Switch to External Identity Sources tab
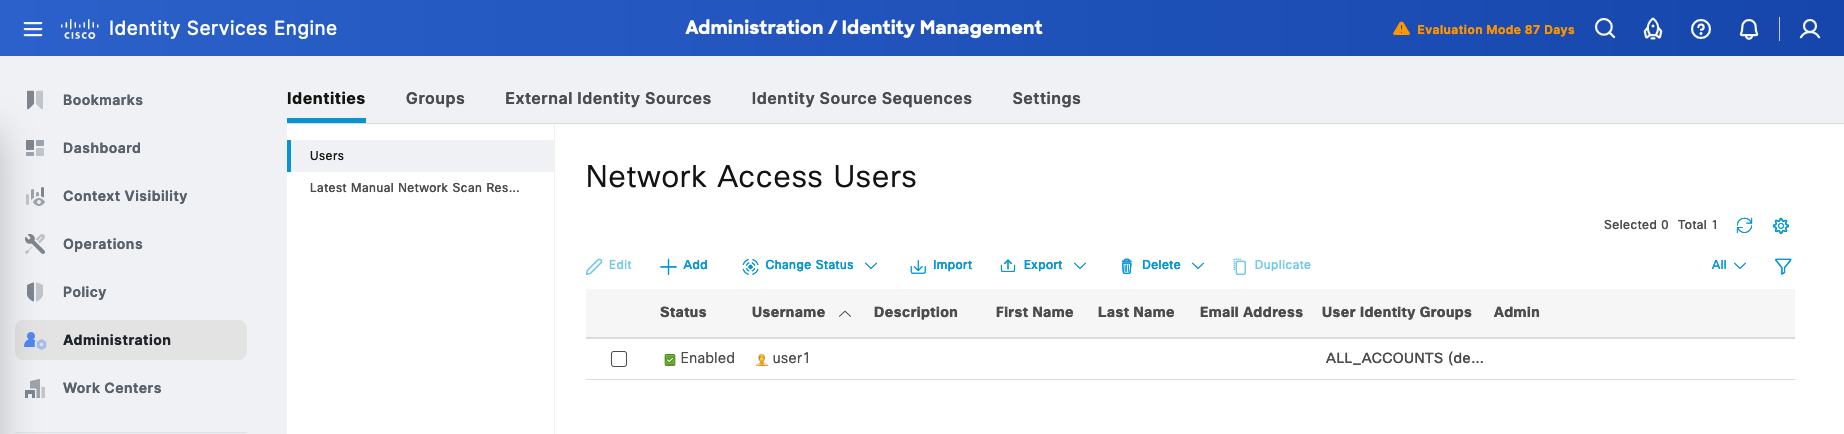 pyautogui.click(x=608, y=98)
